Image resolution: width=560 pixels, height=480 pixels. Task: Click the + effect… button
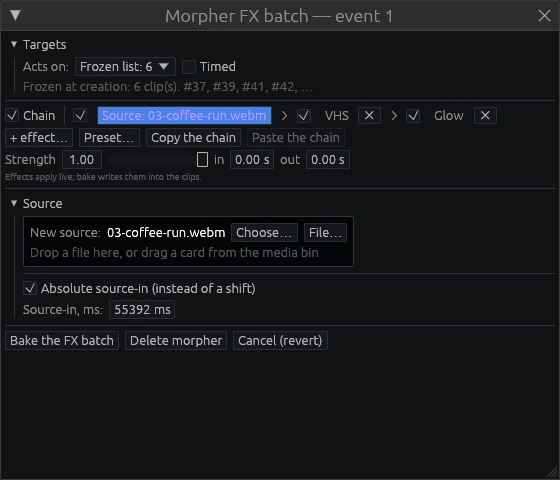click(x=39, y=138)
